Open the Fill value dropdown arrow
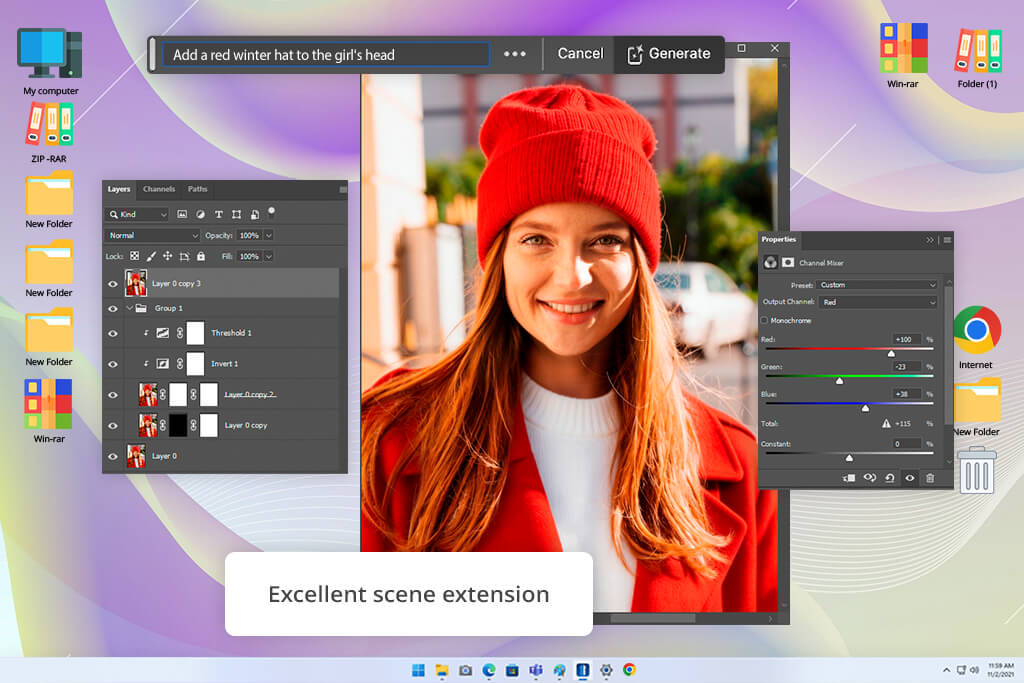1024x683 pixels. point(268,257)
